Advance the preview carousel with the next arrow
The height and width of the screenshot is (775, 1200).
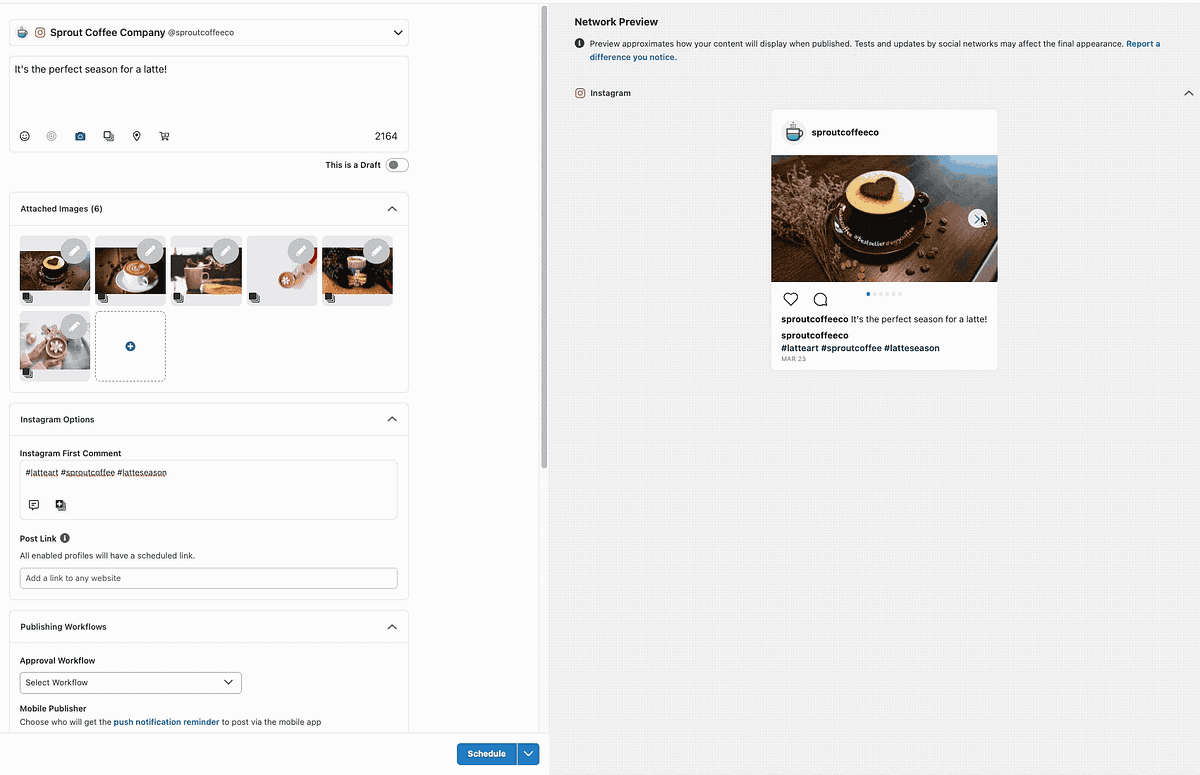point(978,218)
